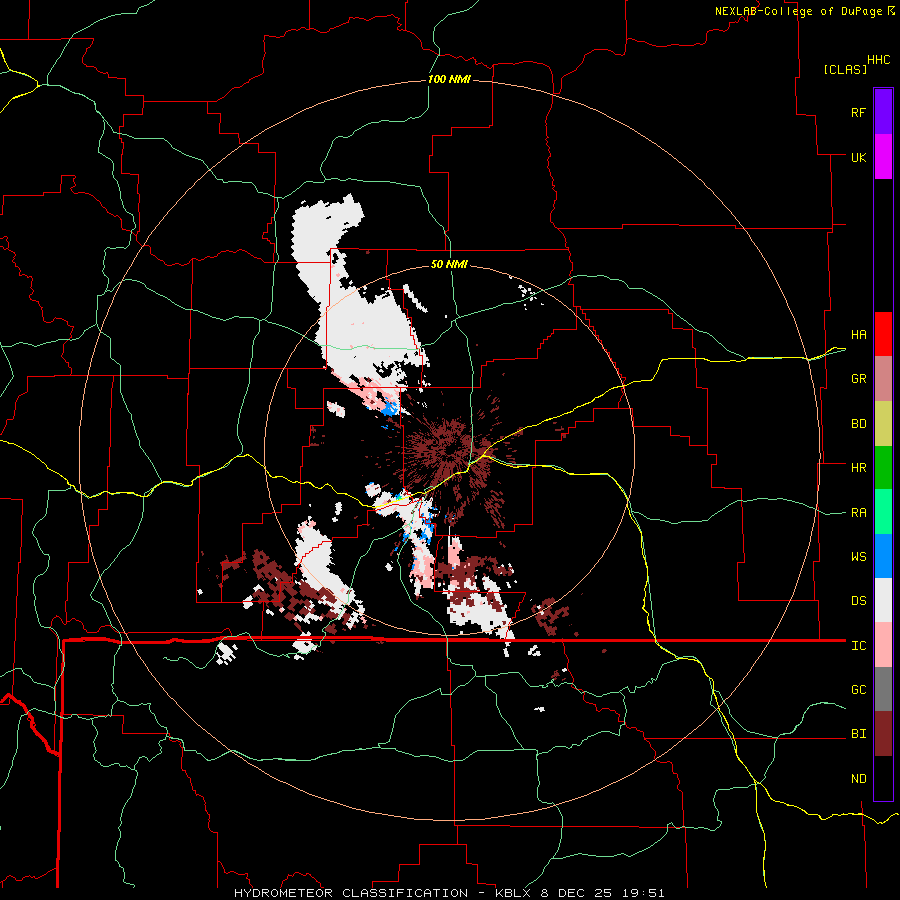The width and height of the screenshot is (900, 900).
Task: Select the blue WS legend swatch
Action: coord(883,556)
